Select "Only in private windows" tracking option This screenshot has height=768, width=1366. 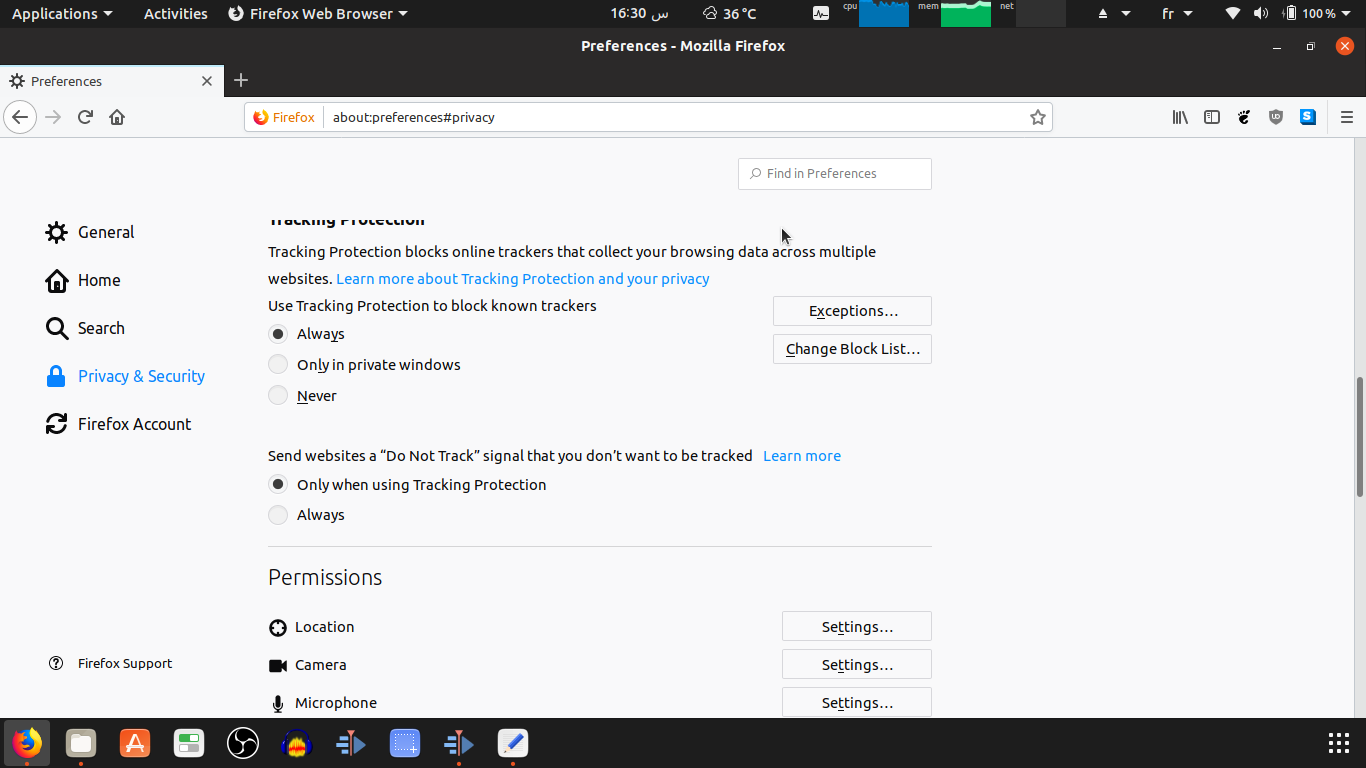pos(364,365)
